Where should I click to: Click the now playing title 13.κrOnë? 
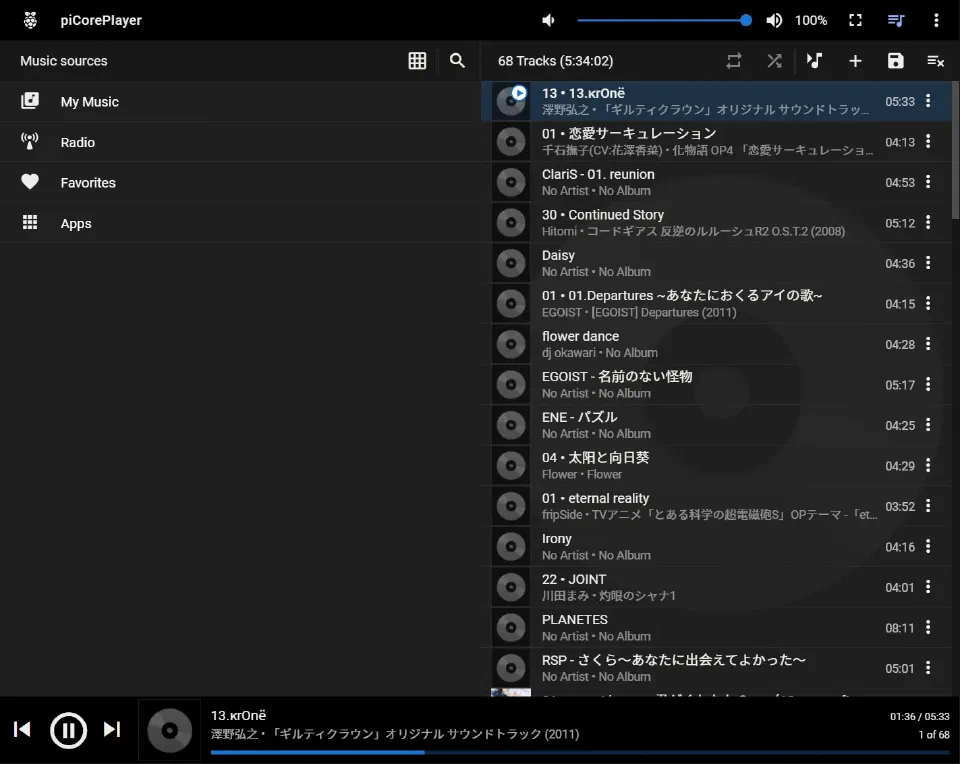pyautogui.click(x=238, y=715)
